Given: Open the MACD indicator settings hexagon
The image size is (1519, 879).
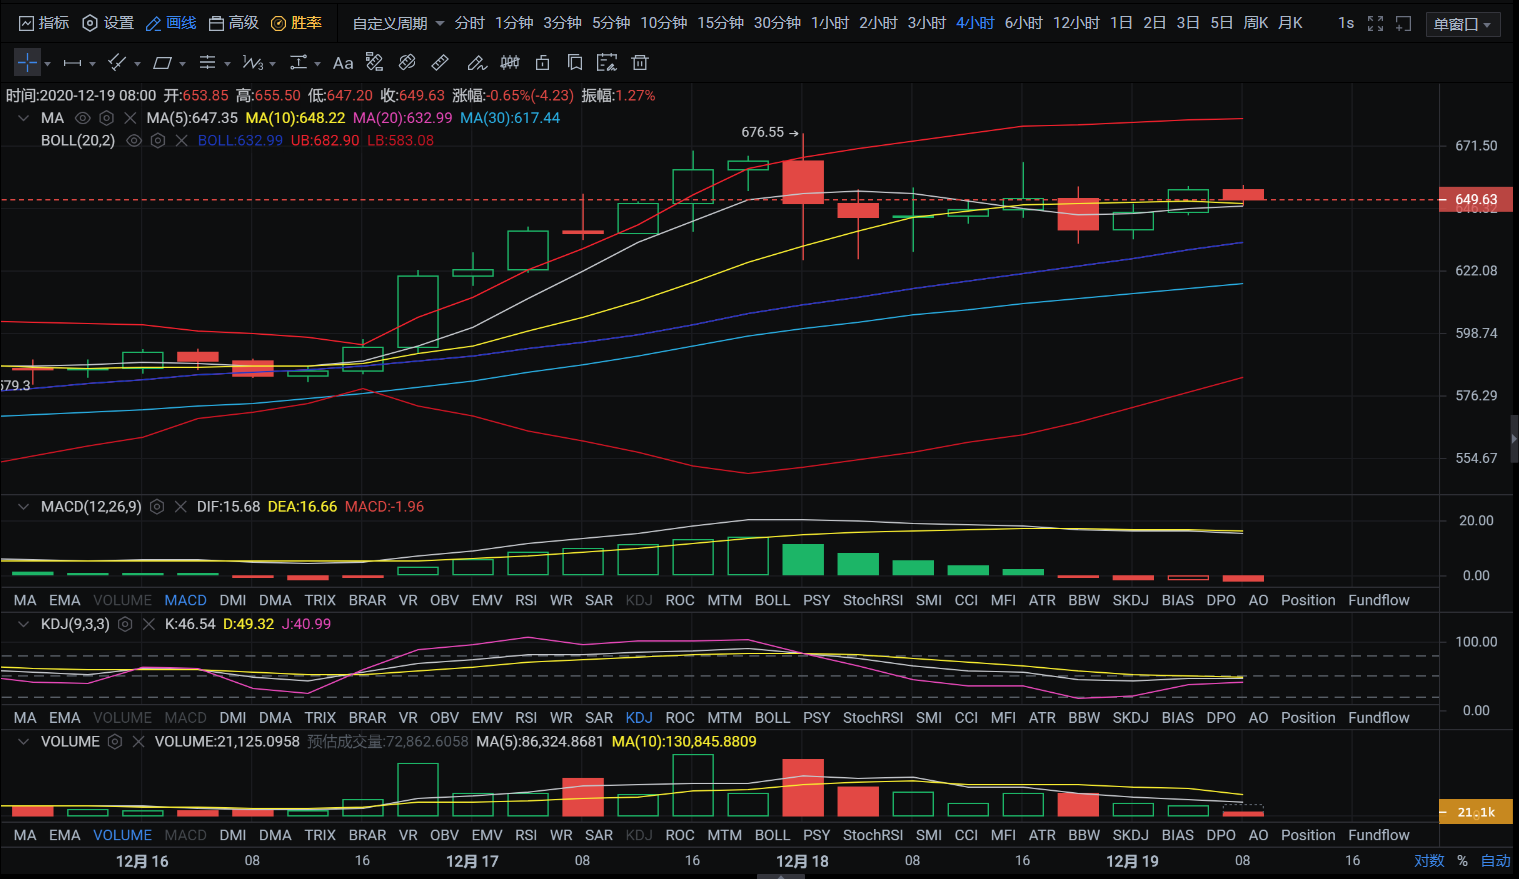Looking at the screenshot, I should [157, 507].
